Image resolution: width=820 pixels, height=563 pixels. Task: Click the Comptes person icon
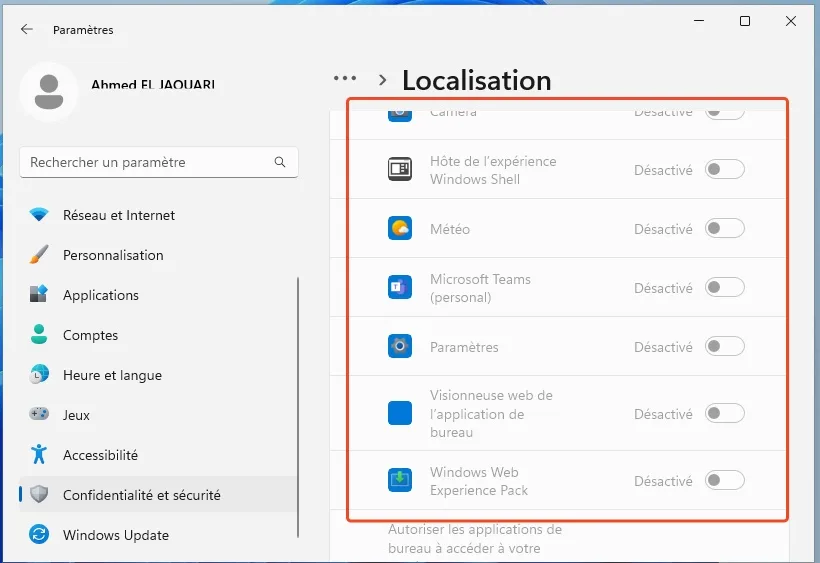coord(39,334)
